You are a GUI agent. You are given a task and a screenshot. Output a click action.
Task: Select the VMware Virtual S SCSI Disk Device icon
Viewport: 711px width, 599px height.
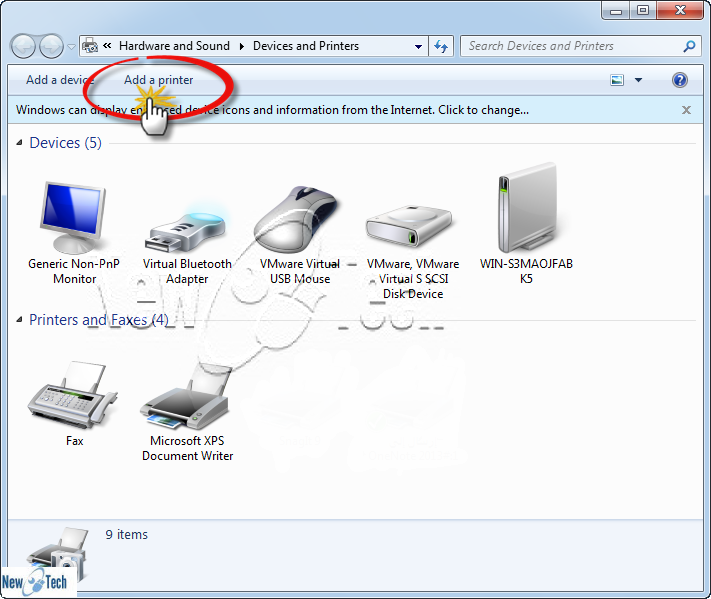pos(409,225)
